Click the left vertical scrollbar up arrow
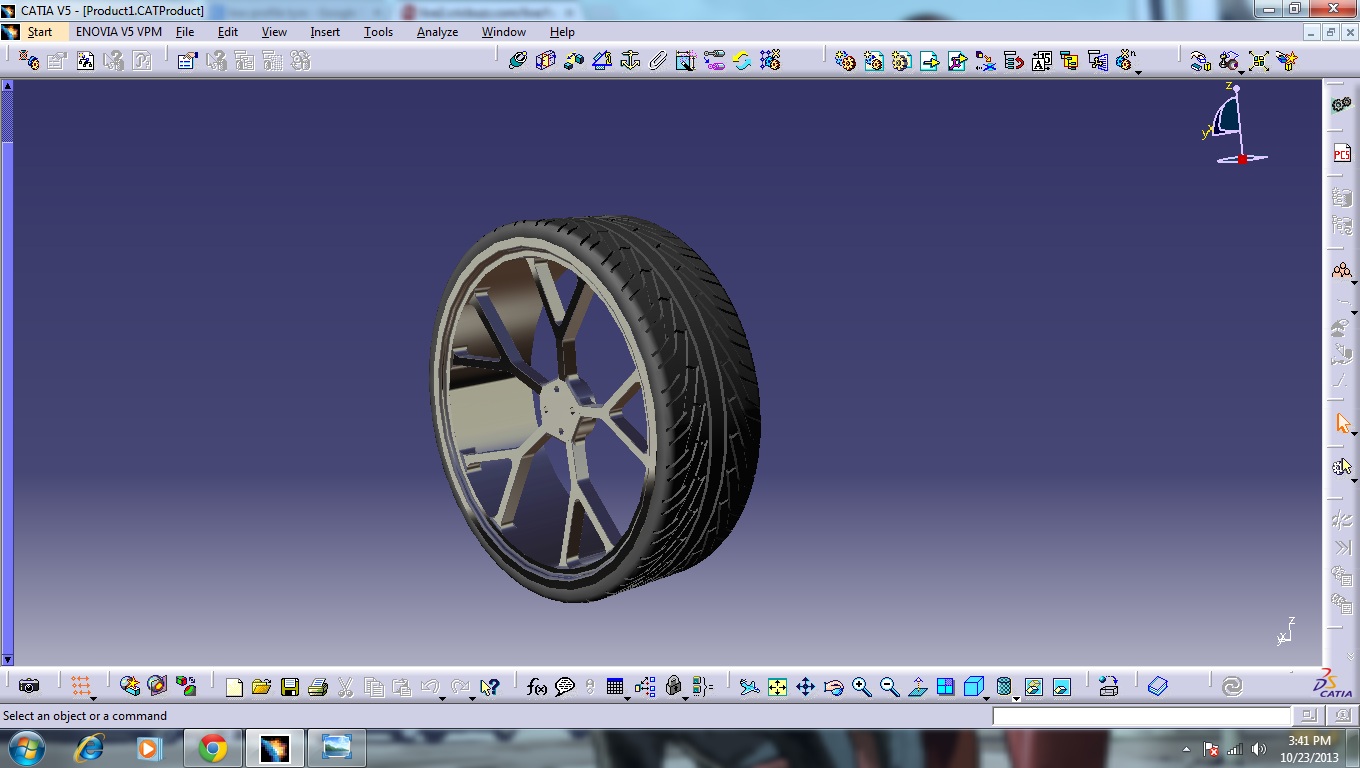This screenshot has width=1360, height=768. point(7,85)
